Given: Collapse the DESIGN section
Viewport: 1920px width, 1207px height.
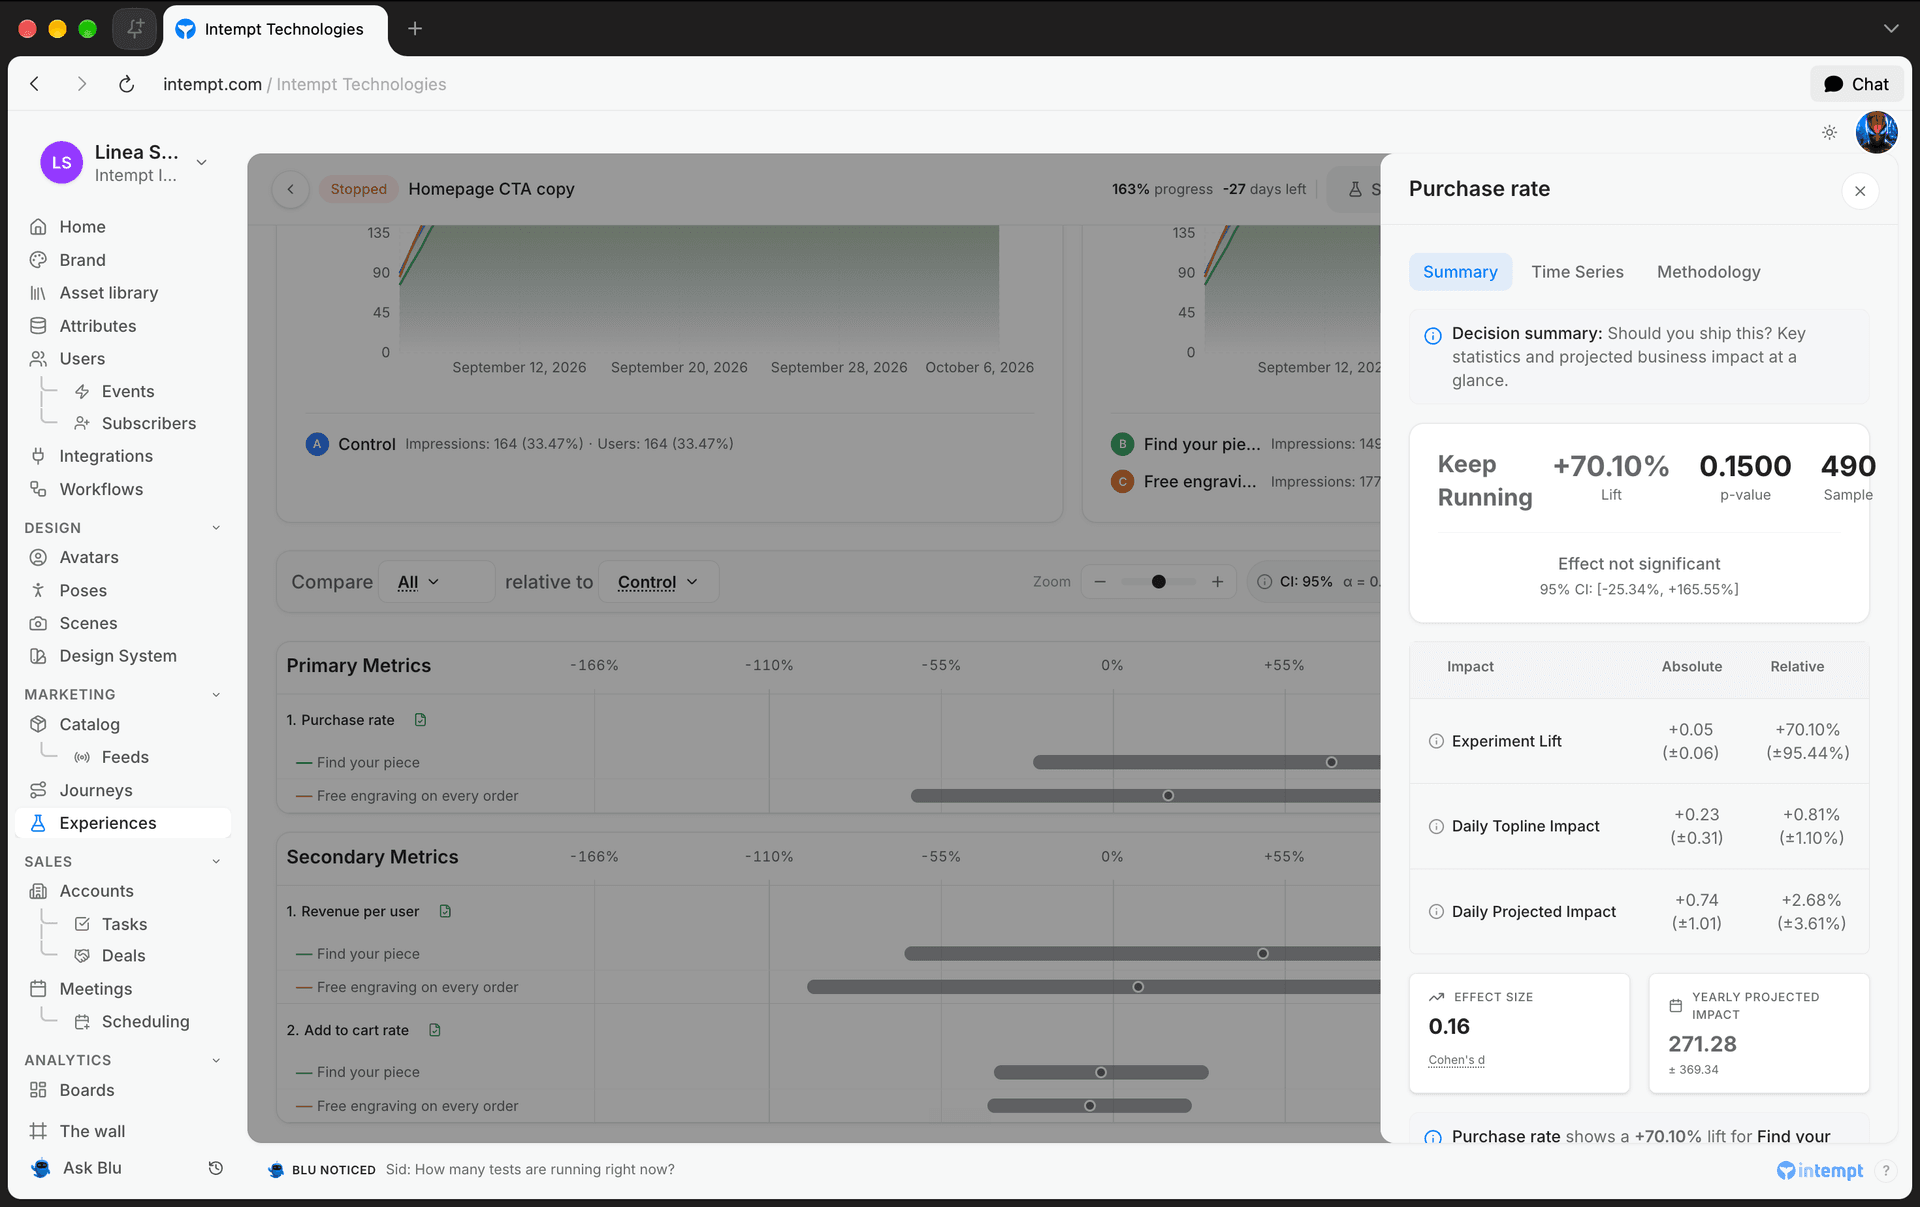Looking at the screenshot, I should pos(216,528).
